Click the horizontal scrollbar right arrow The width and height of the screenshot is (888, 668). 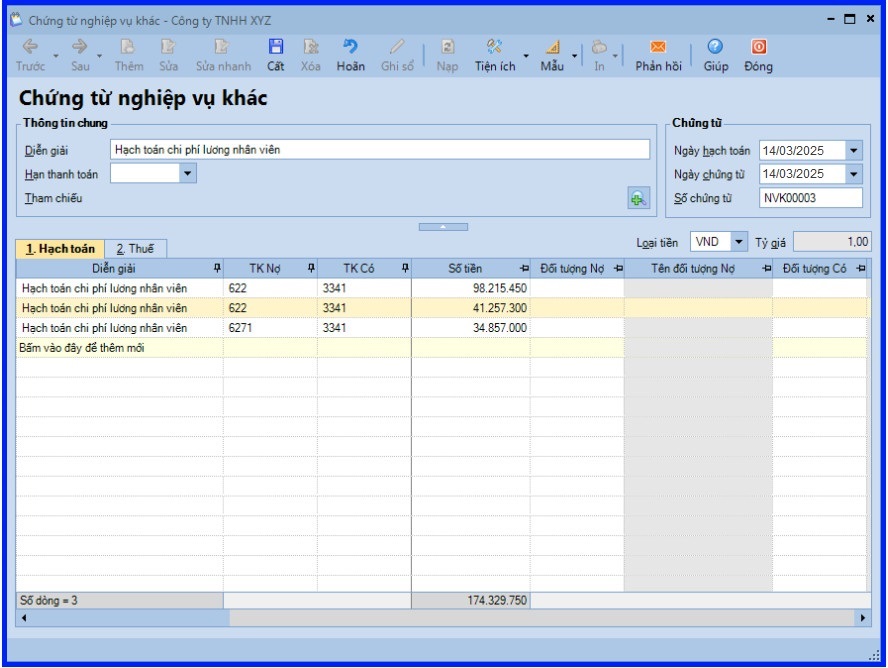863,618
